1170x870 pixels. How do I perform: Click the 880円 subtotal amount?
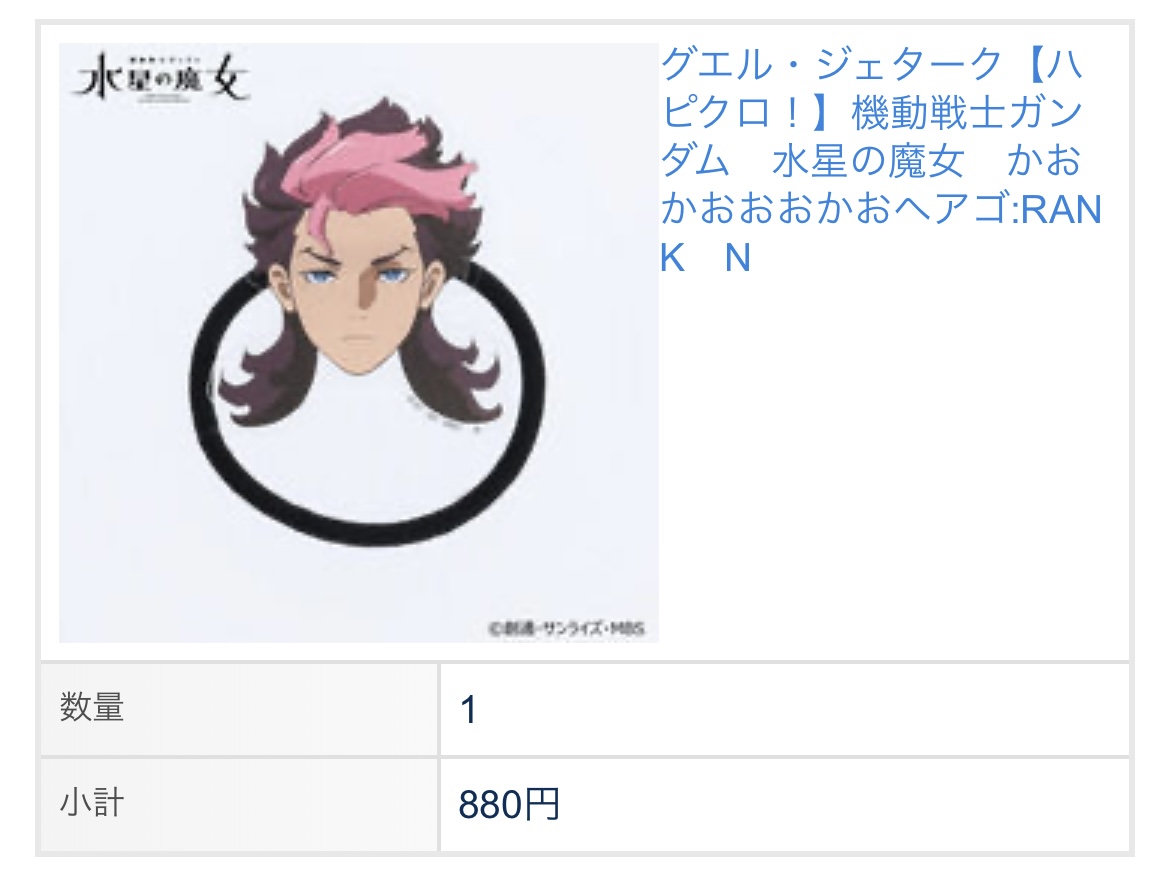pyautogui.click(x=509, y=804)
